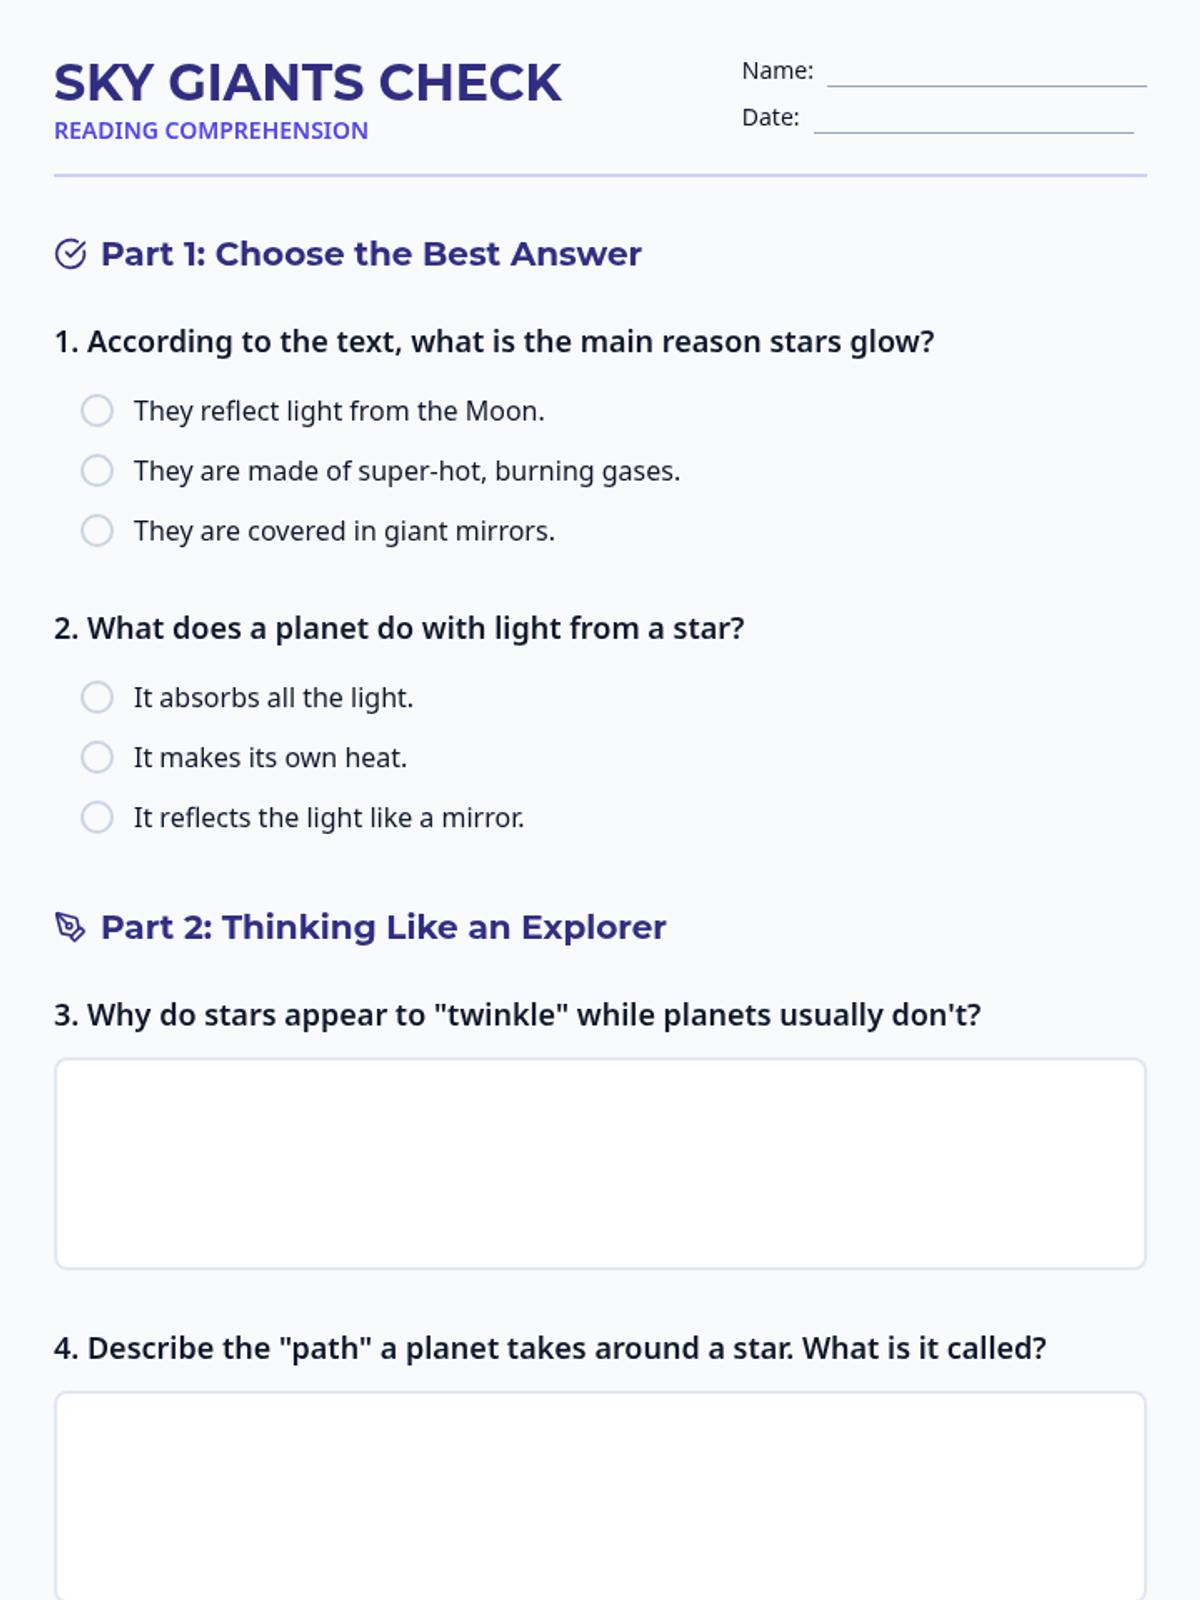Select "It absorbs all the light" option
This screenshot has height=1600, width=1200.
[x=97, y=698]
